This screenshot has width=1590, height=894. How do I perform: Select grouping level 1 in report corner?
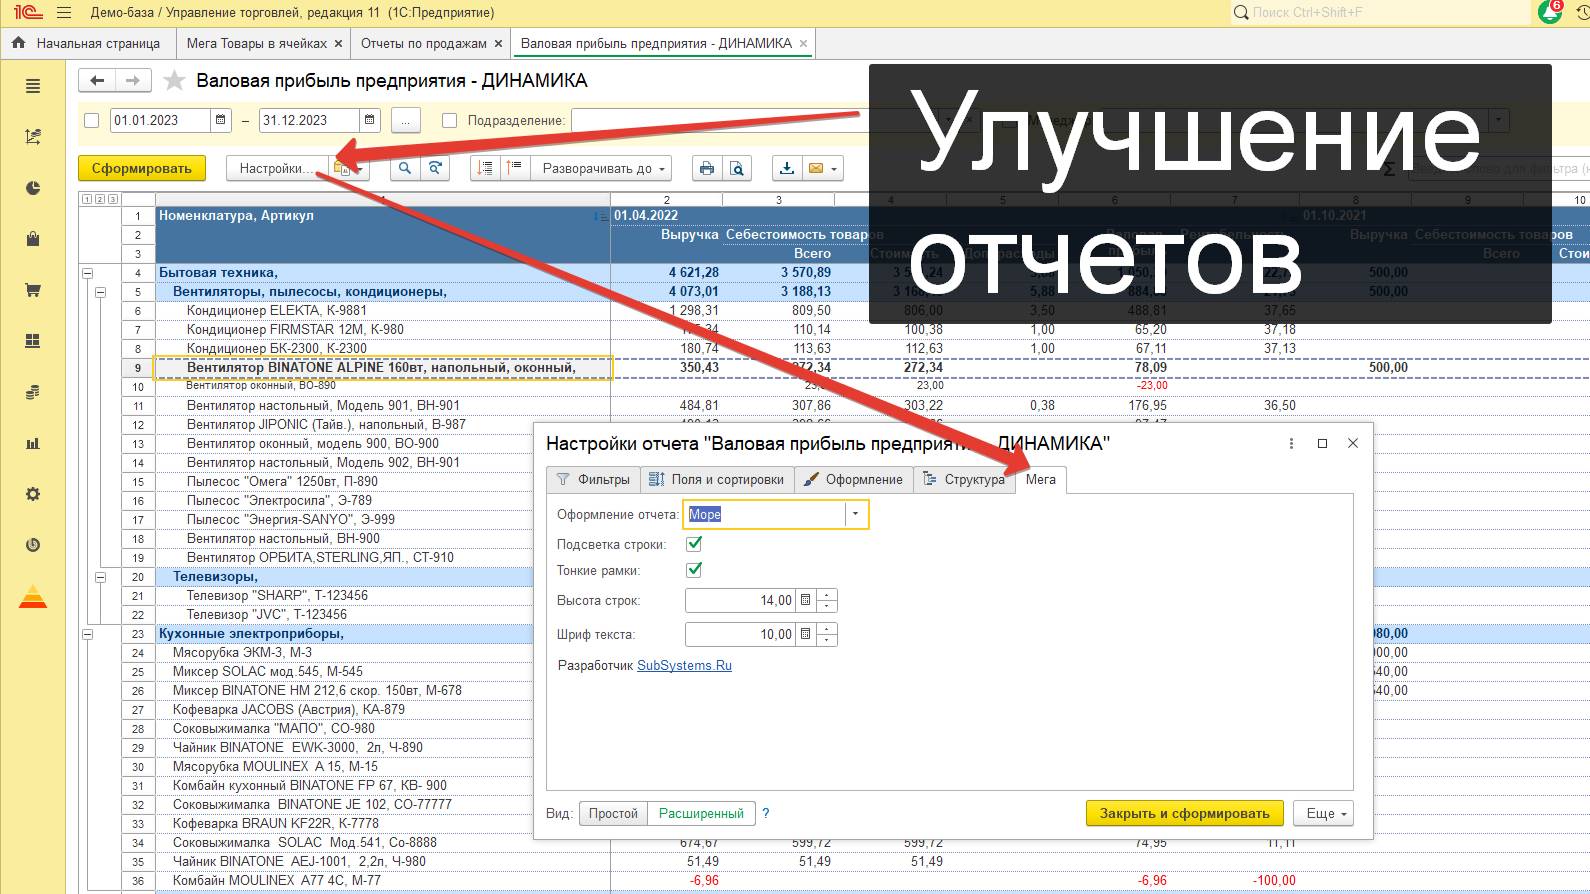pyautogui.click(x=86, y=200)
